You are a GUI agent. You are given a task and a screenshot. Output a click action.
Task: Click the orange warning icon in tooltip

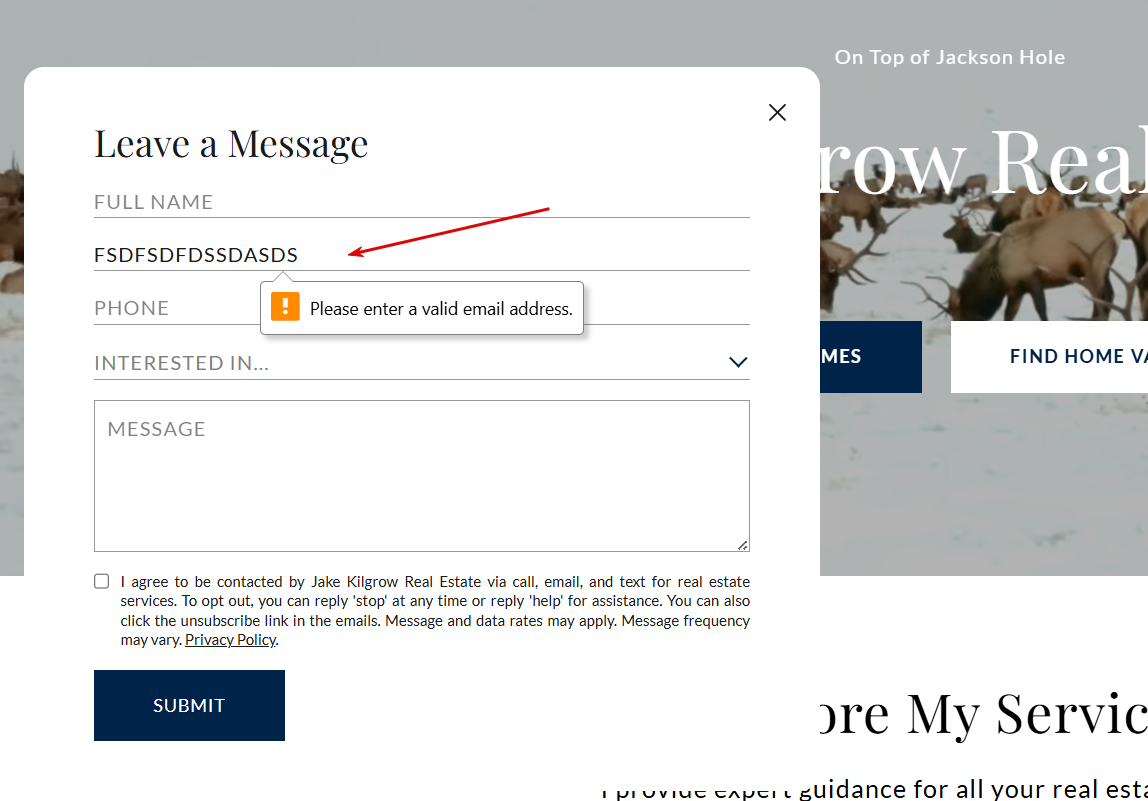click(286, 307)
